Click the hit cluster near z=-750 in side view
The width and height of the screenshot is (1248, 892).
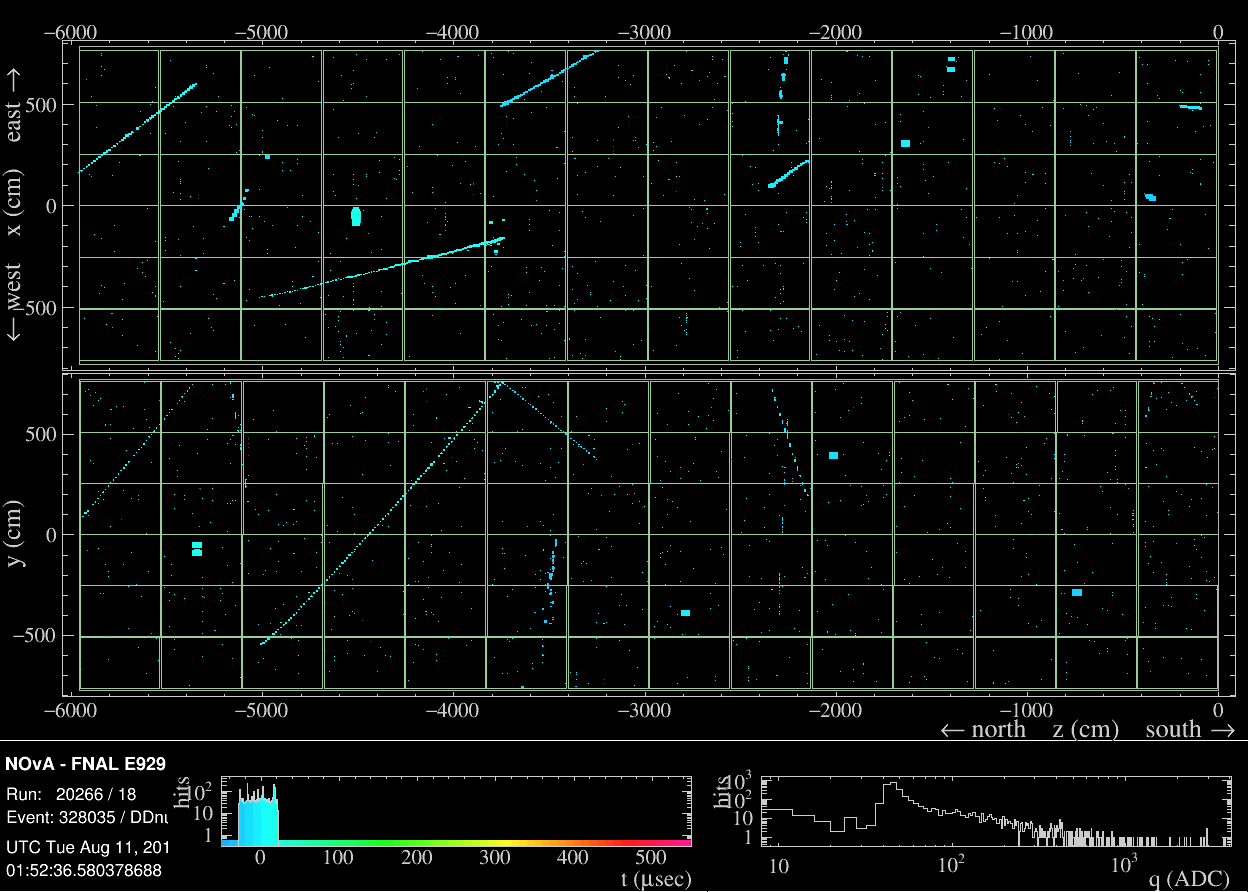click(x=1077, y=592)
